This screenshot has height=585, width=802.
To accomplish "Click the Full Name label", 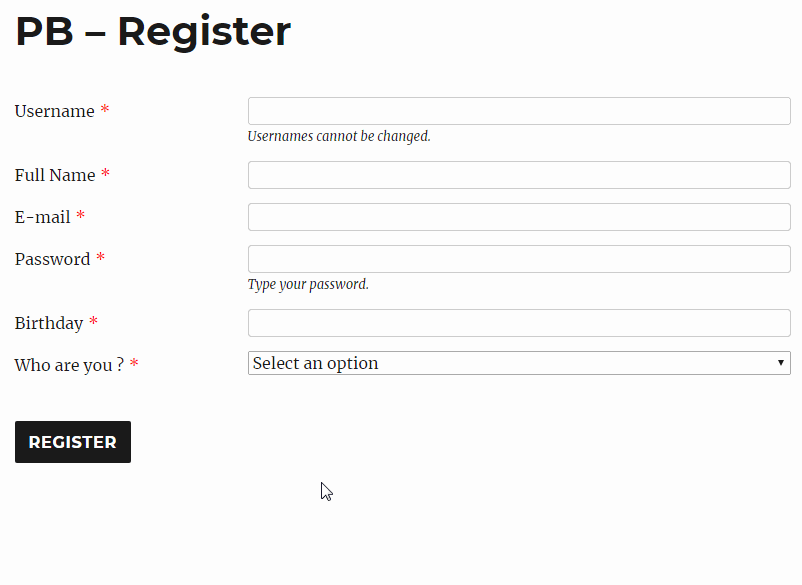I will click(55, 175).
